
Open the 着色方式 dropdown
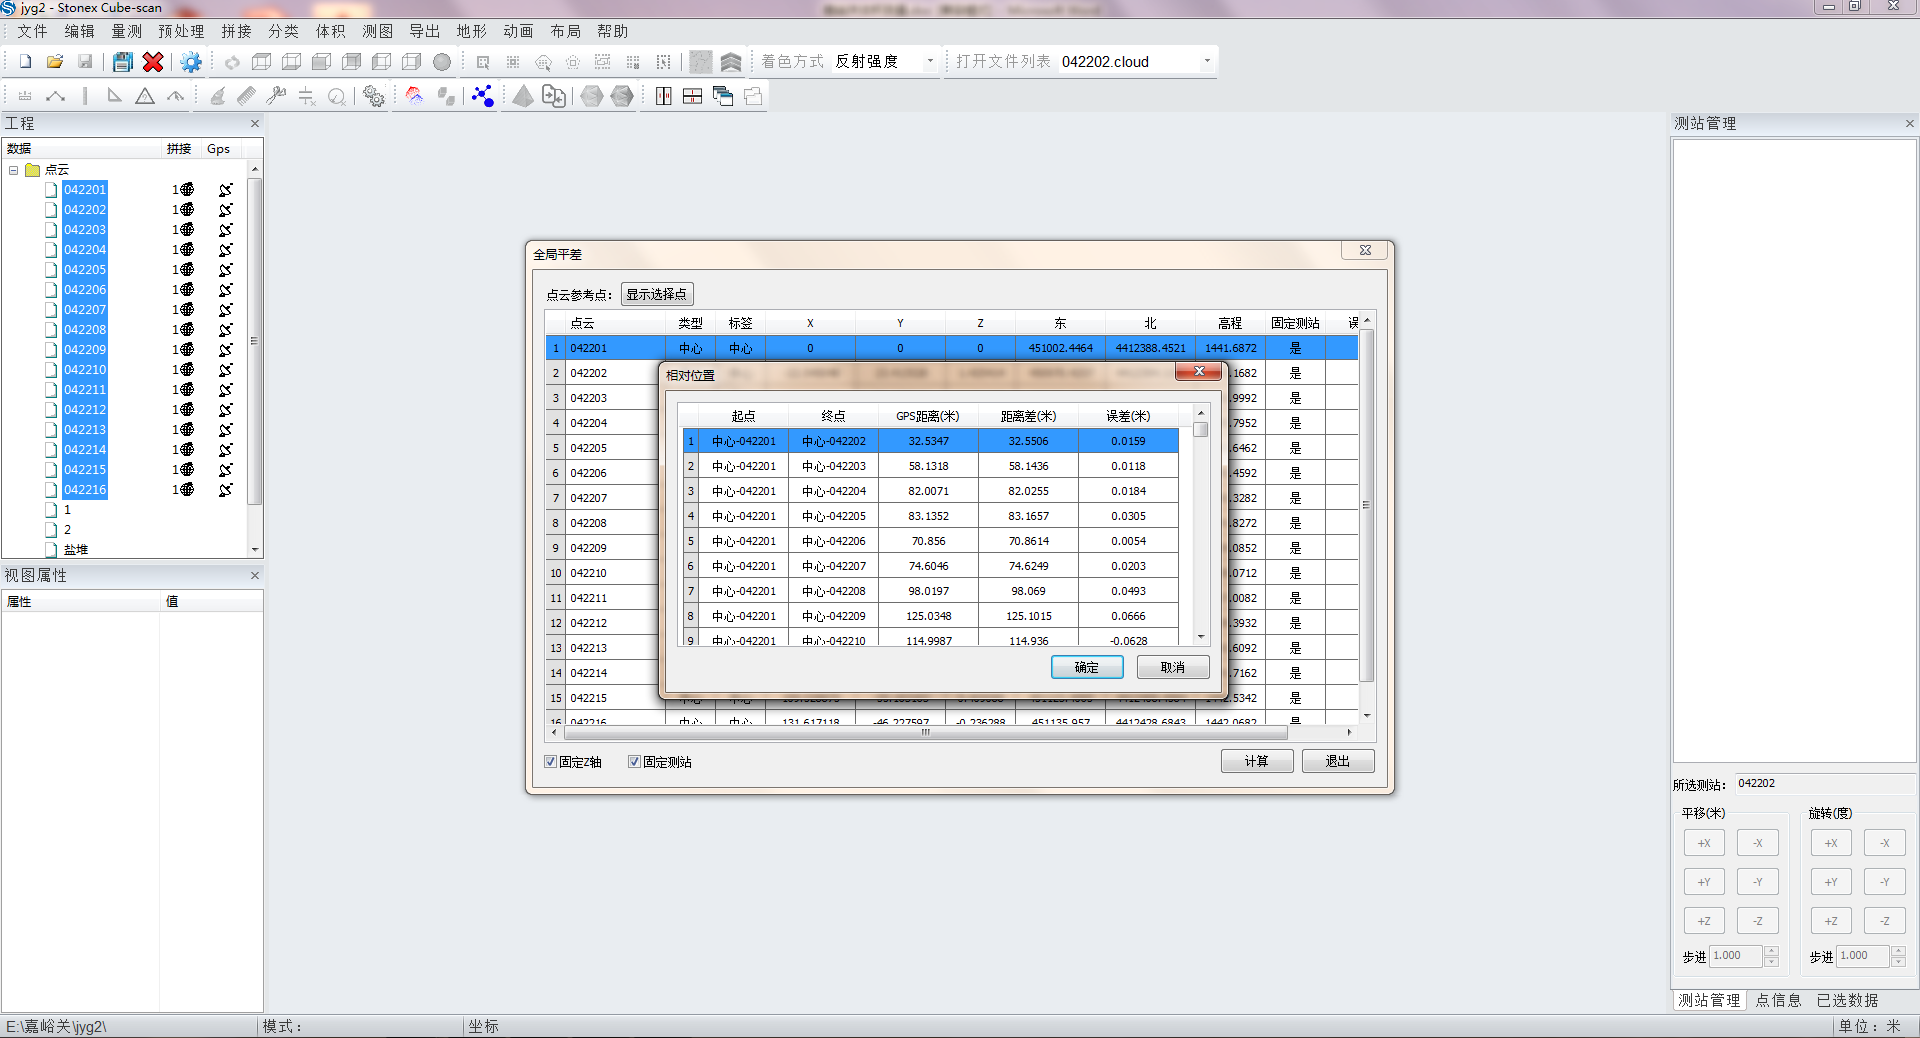point(929,62)
